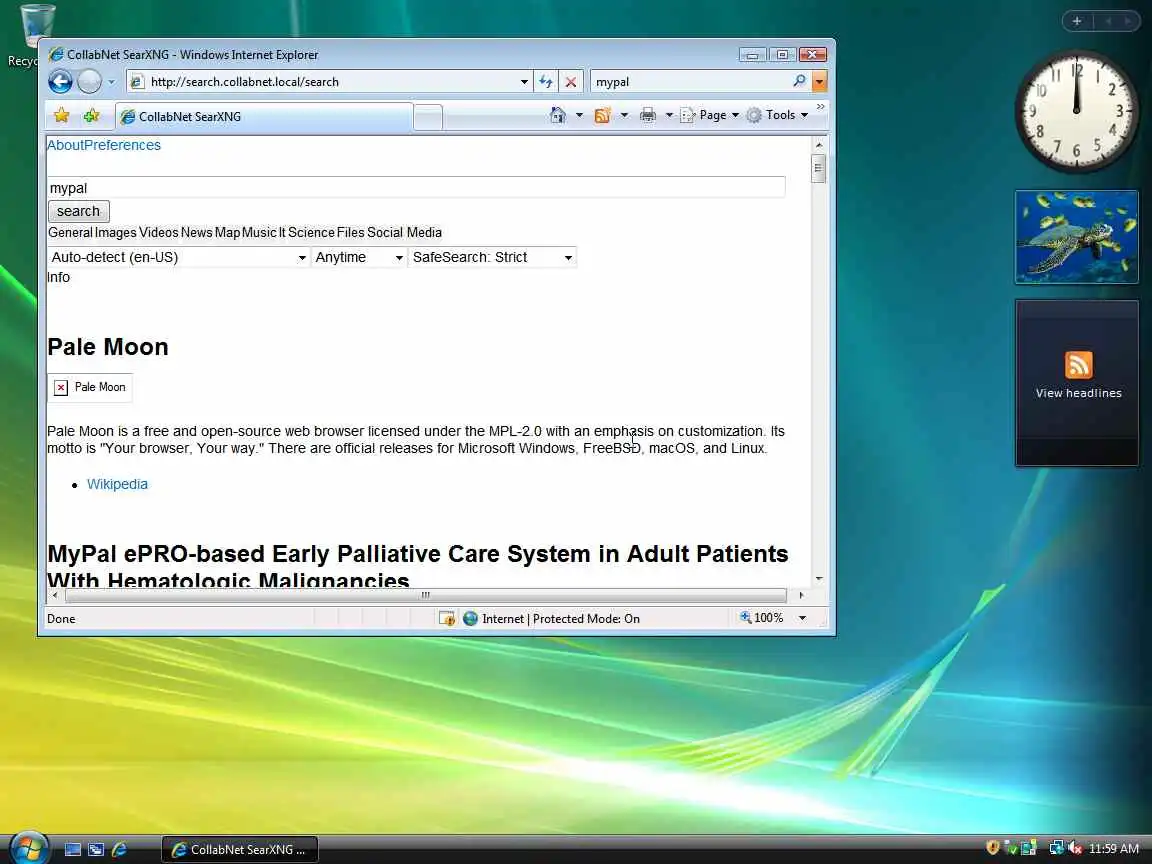This screenshot has height=864, width=1152.
Task: Open the Tools menu
Action: point(777,115)
